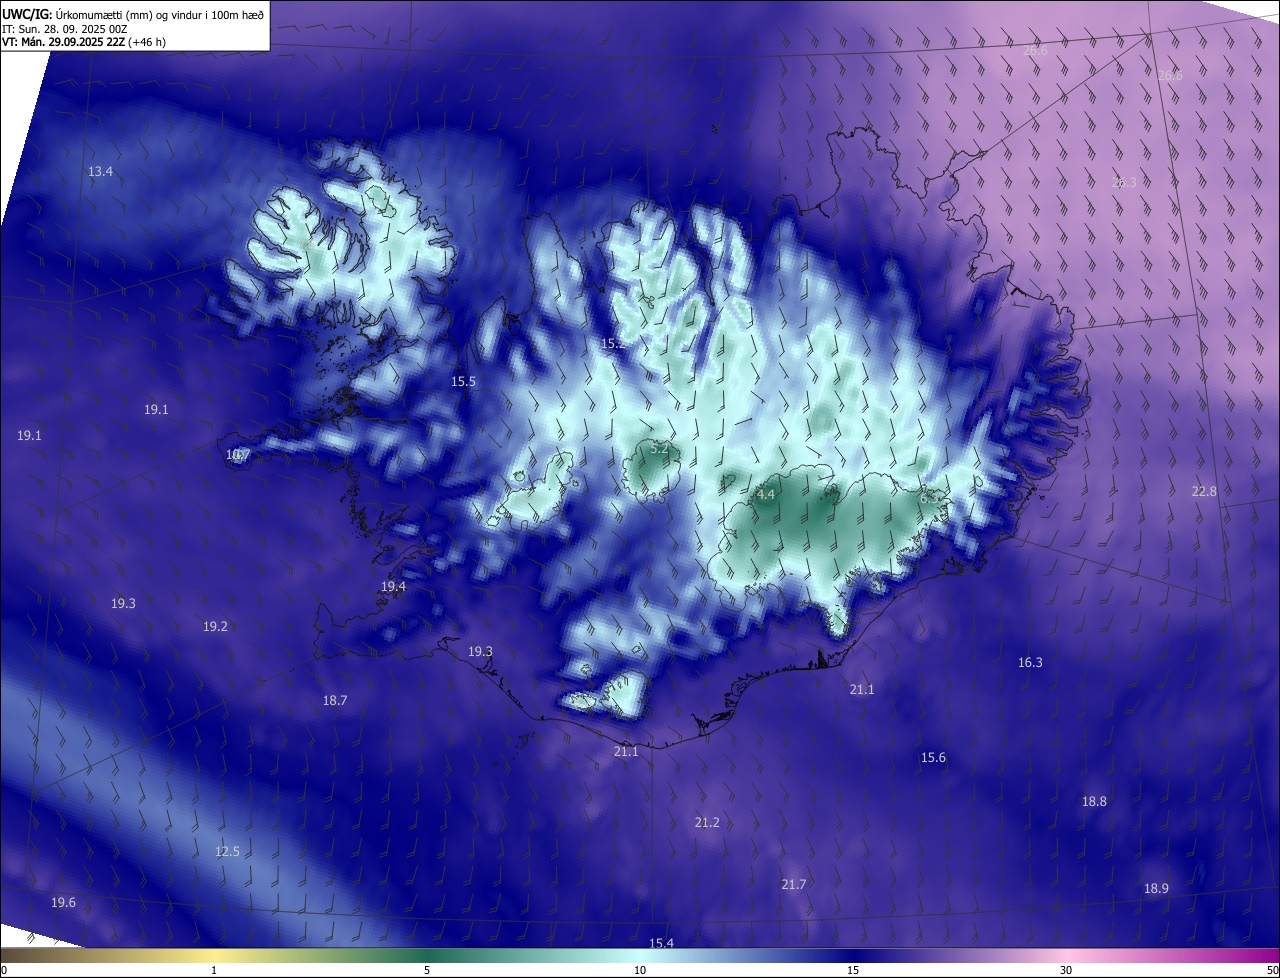Click the 16.3 value label
Viewport: 1280px width, 978px height.
point(1030,662)
